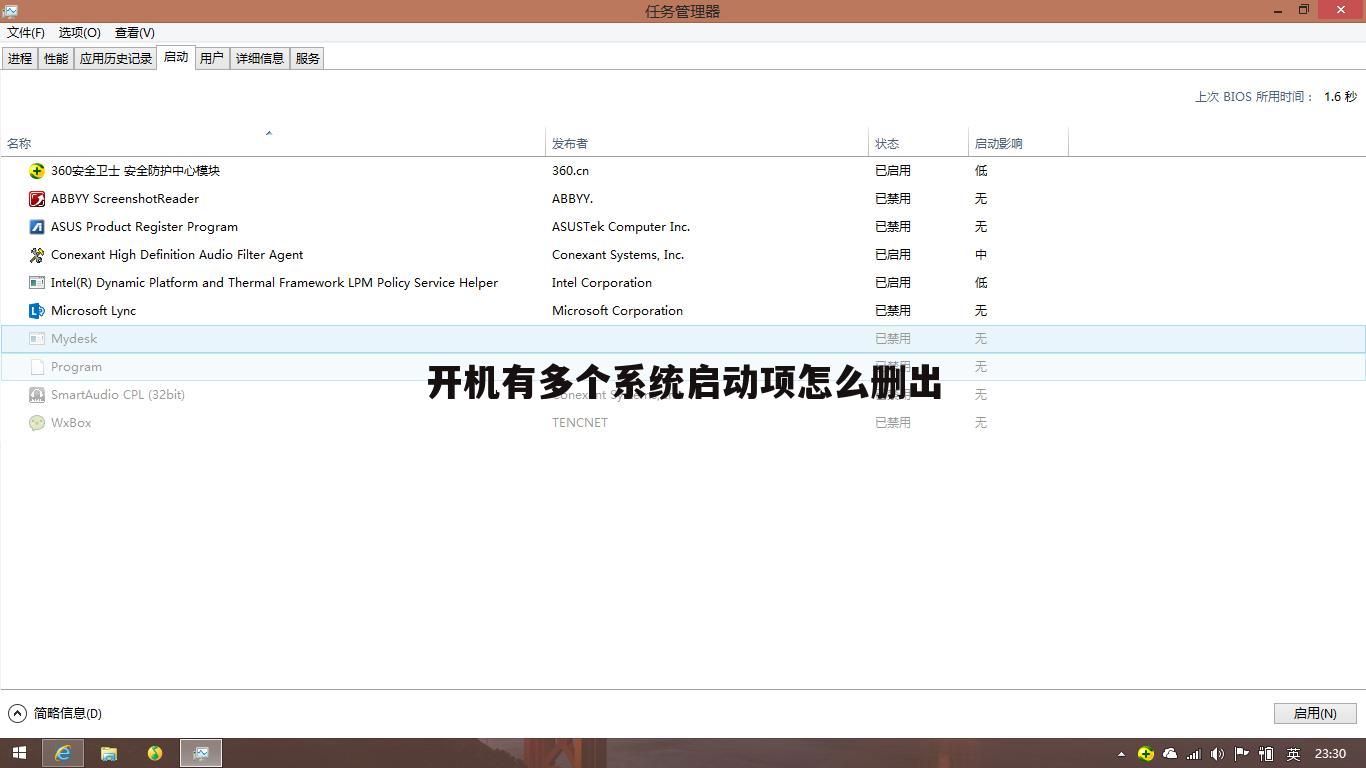Switch to the 应用历史记录 tab

click(x=116, y=59)
